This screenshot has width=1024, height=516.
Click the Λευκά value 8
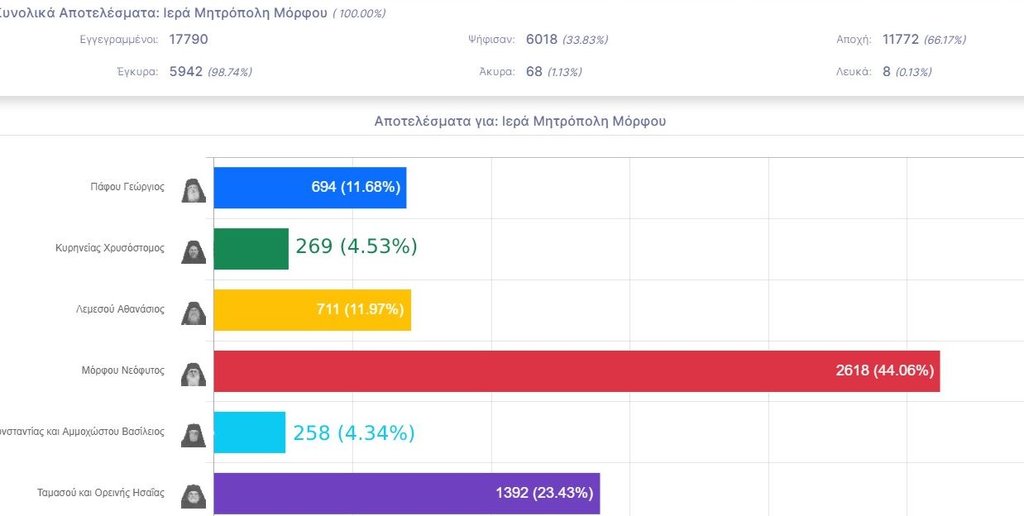(x=887, y=72)
